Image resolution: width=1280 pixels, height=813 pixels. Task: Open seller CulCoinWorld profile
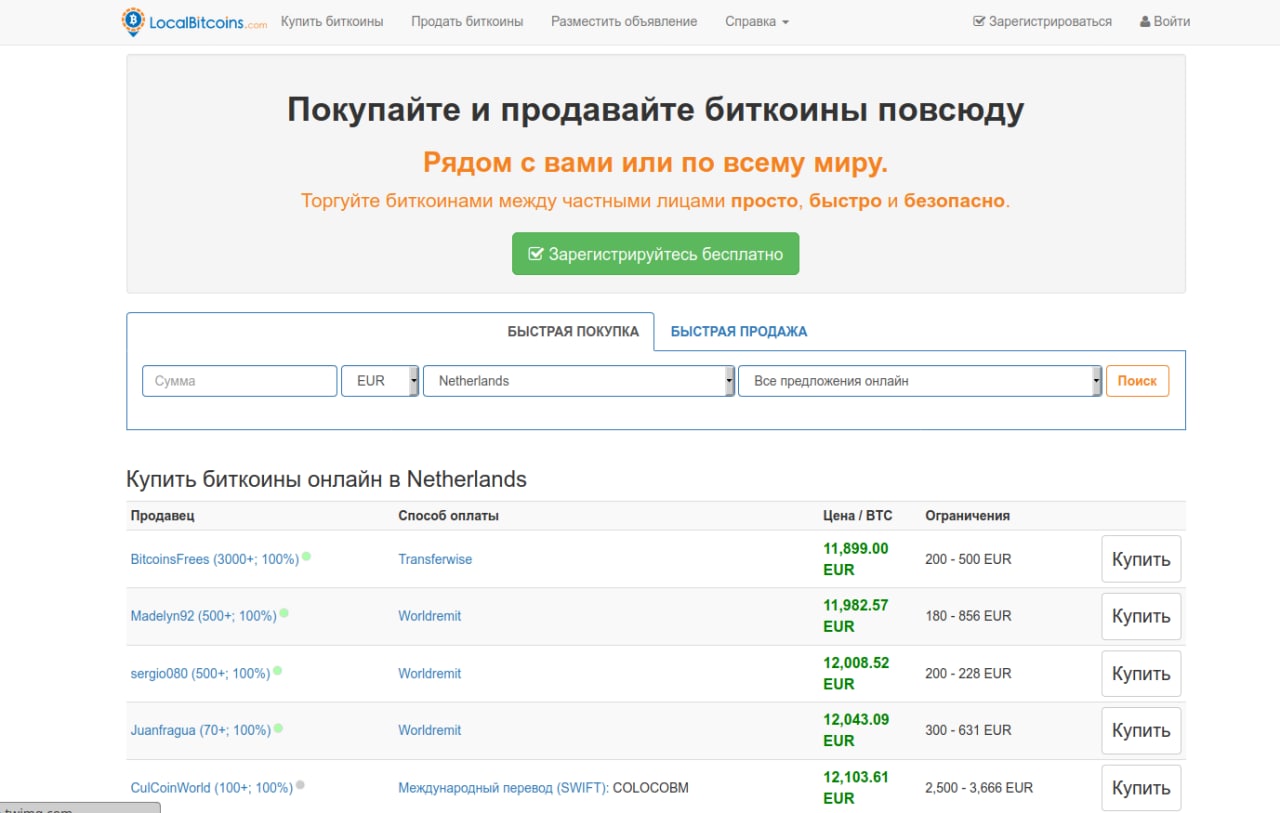tap(212, 788)
